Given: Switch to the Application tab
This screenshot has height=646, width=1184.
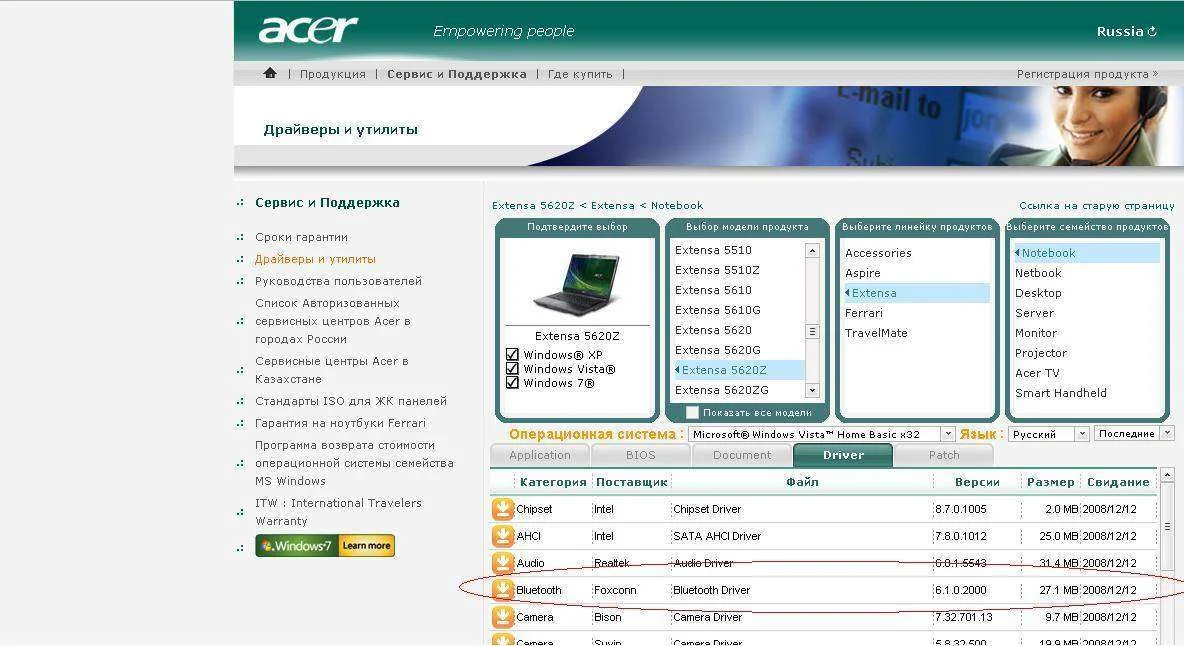Looking at the screenshot, I should tap(539, 455).
